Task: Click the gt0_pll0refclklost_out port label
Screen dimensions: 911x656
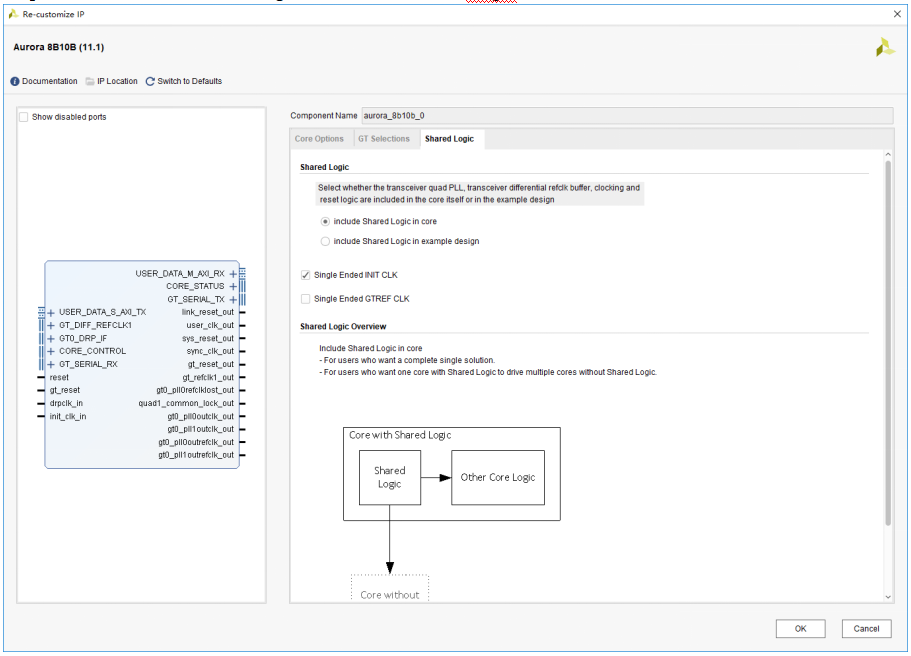Action: [x=195, y=390]
